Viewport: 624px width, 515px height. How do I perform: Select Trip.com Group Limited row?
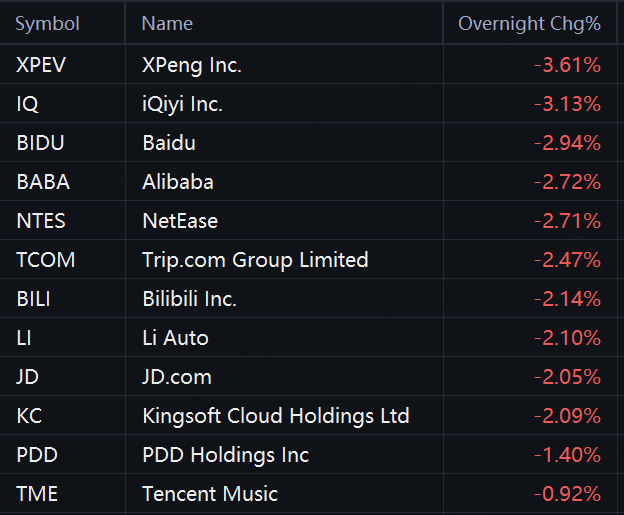255,260
